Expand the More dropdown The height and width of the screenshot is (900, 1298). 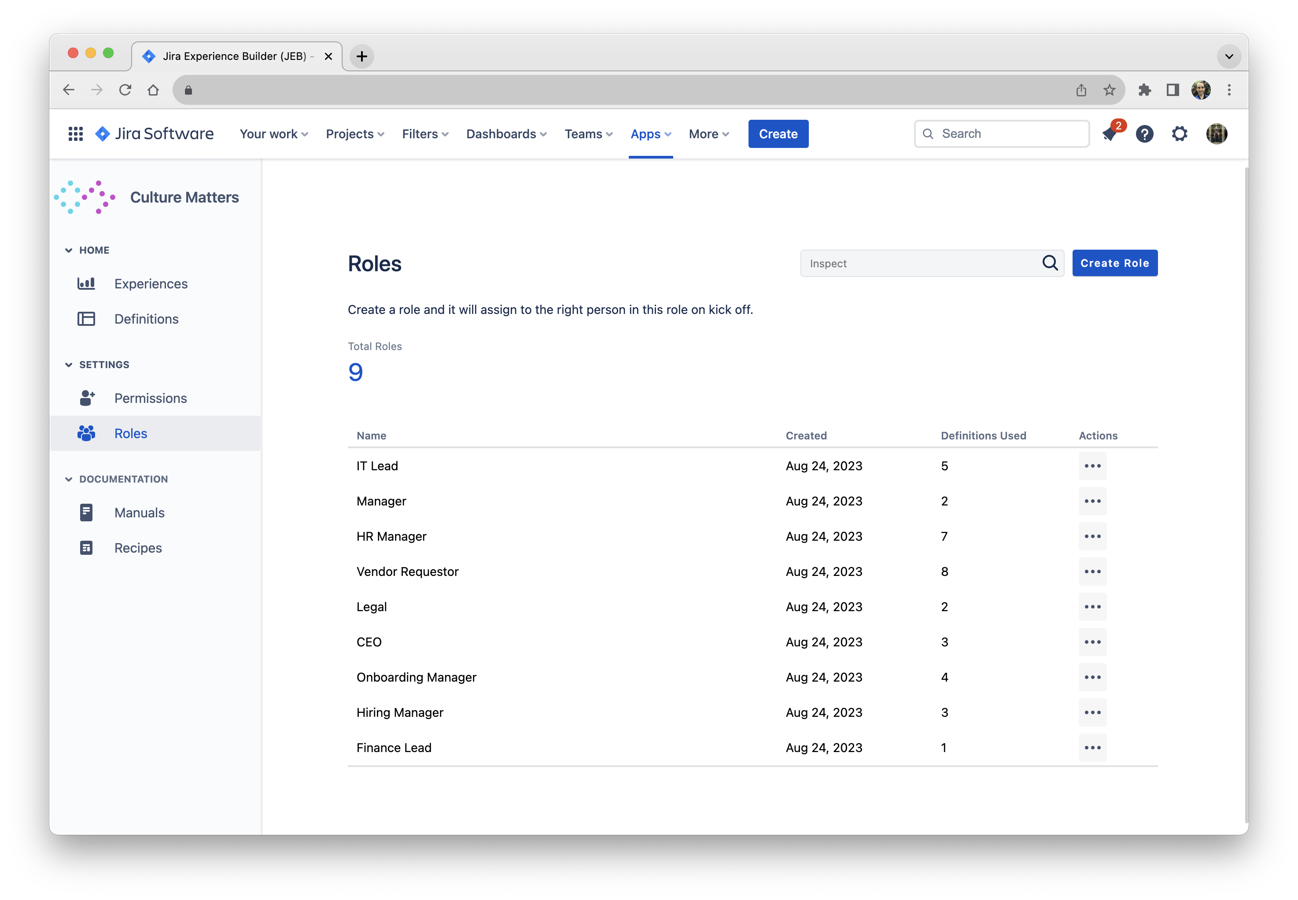click(709, 134)
